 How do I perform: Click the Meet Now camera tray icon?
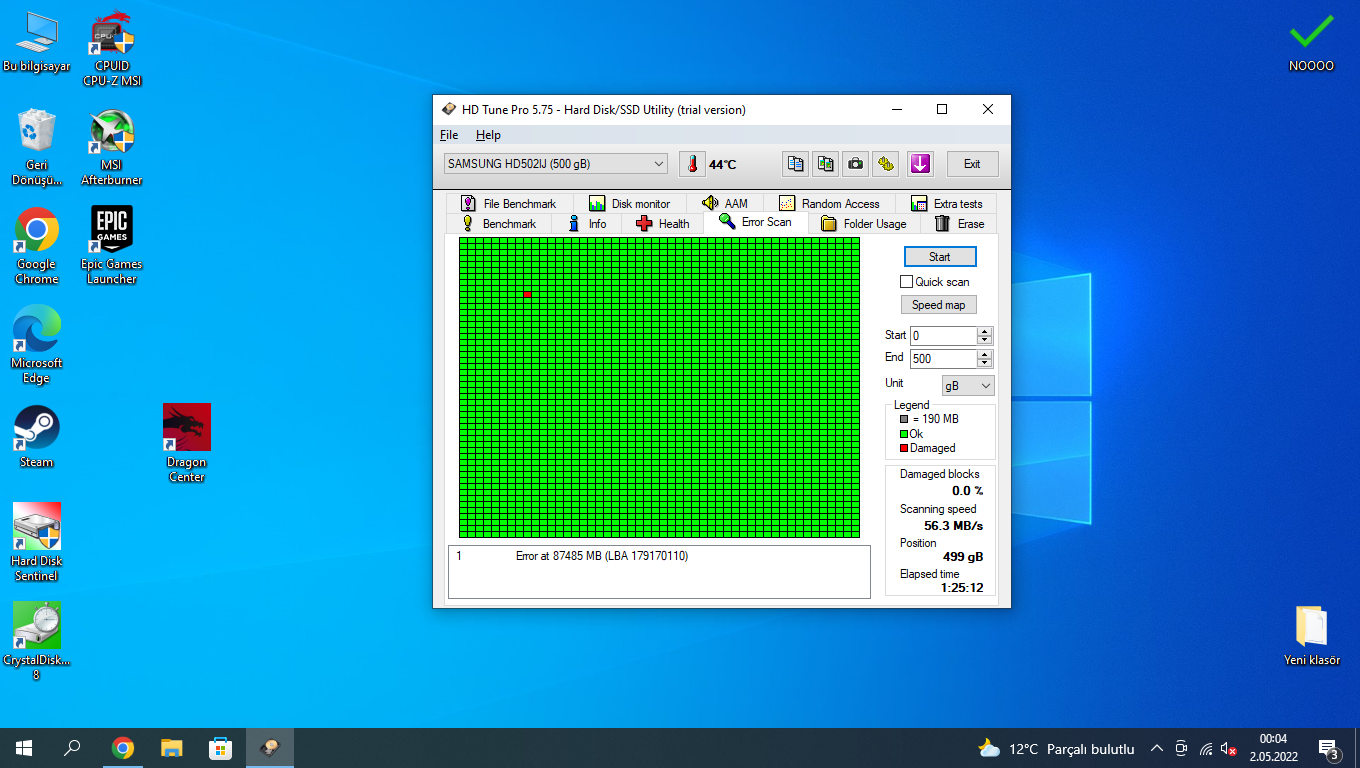pos(1181,748)
